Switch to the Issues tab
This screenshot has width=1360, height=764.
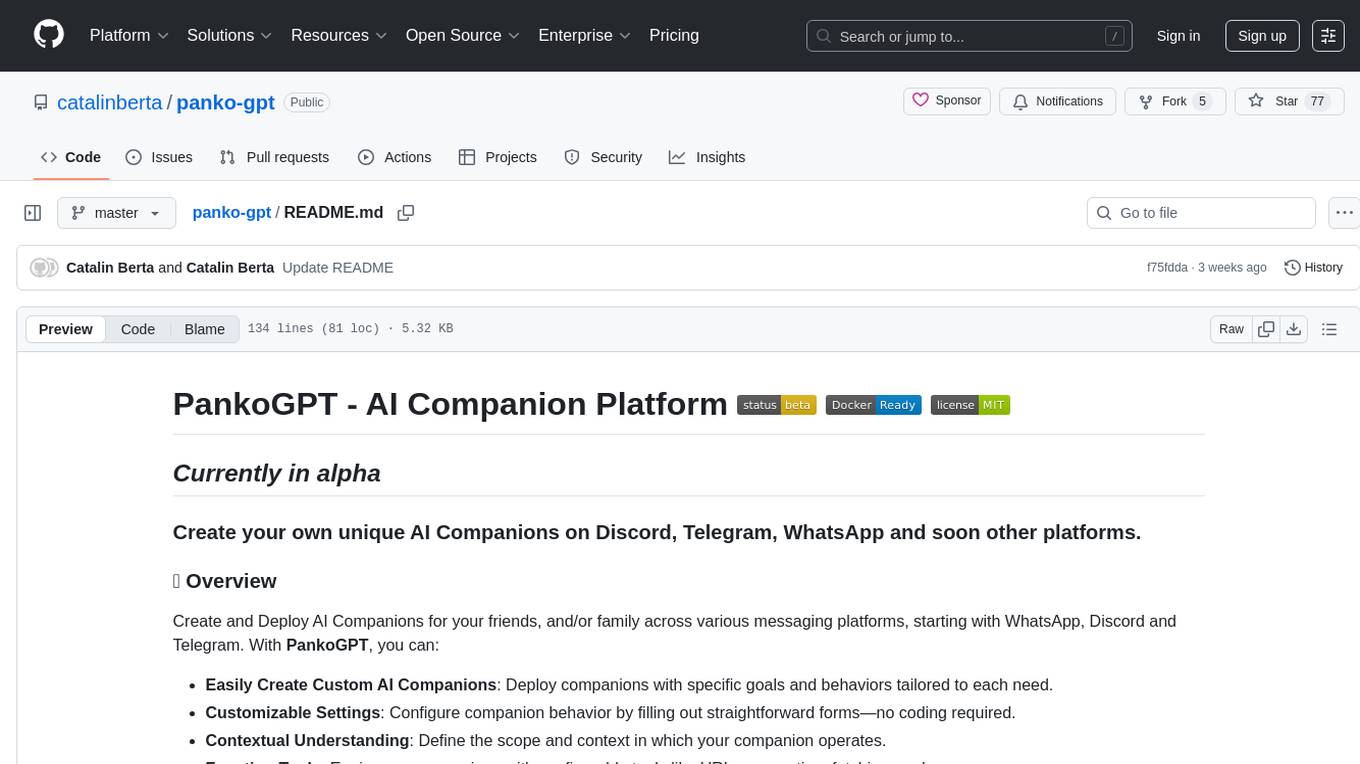click(159, 157)
